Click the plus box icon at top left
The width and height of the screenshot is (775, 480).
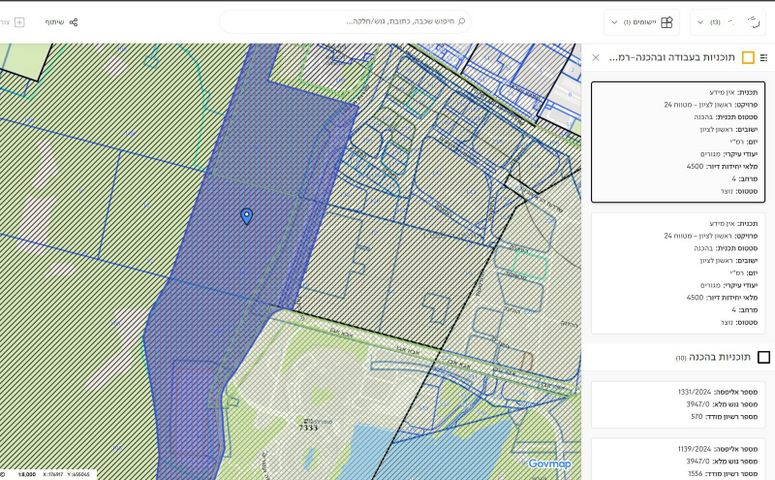tap(19, 22)
